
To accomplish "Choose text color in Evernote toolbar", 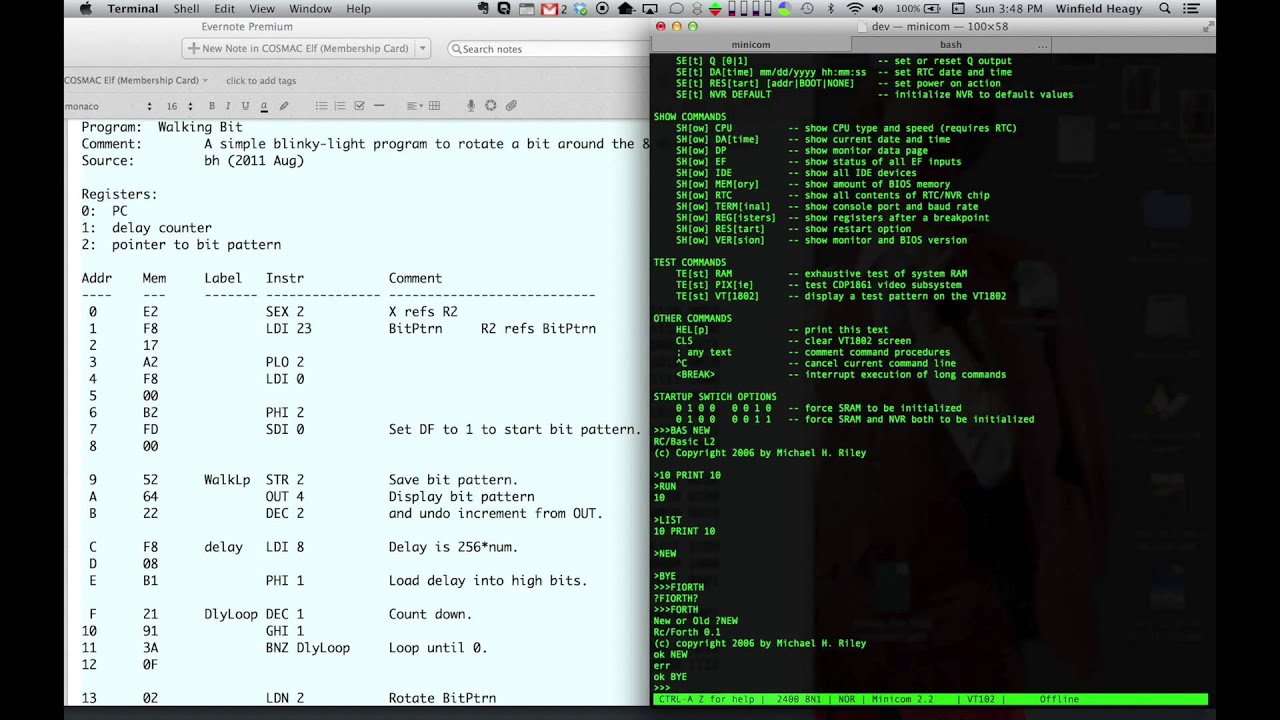I will point(264,106).
